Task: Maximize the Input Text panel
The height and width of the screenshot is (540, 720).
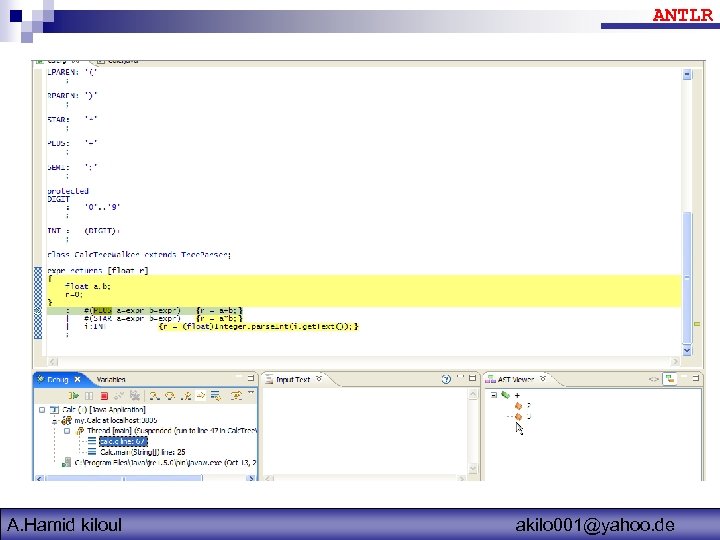Action: click(472, 378)
